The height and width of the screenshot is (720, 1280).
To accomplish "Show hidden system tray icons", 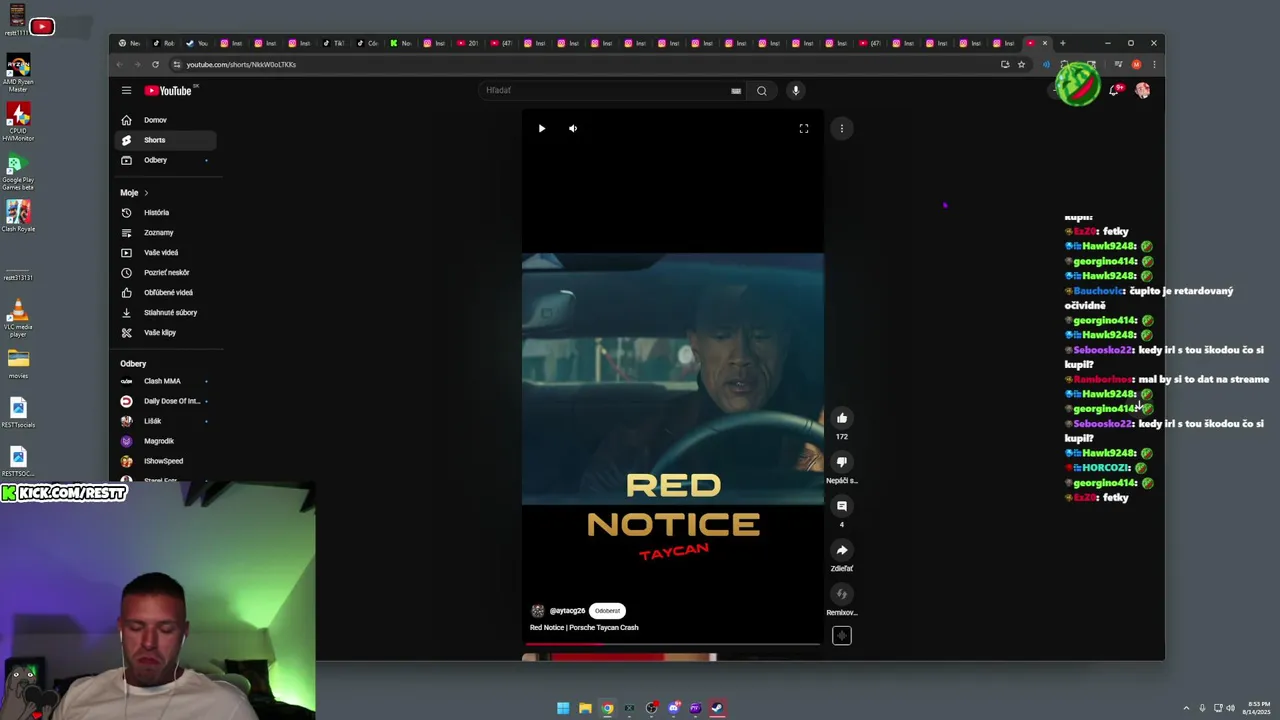I will point(1186,708).
